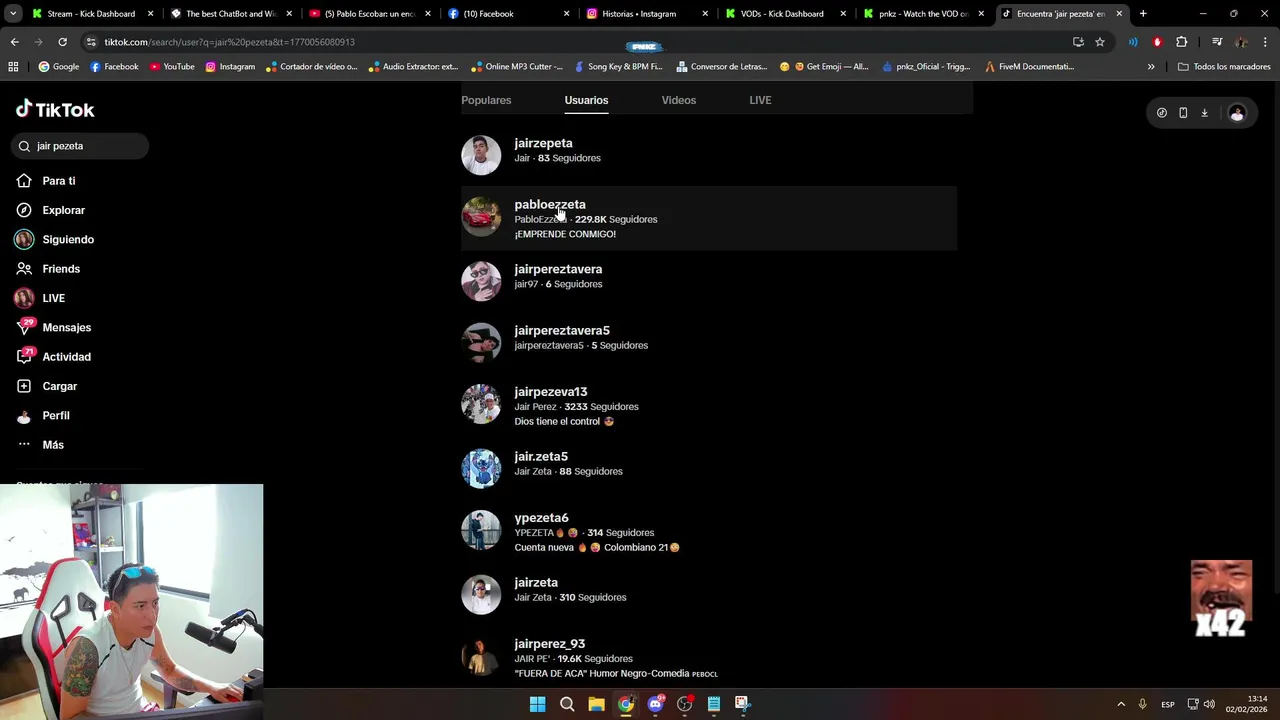Image resolution: width=1280 pixels, height=720 pixels.
Task: Open the Online MP3 Cutter bookmark
Action: coord(517,67)
